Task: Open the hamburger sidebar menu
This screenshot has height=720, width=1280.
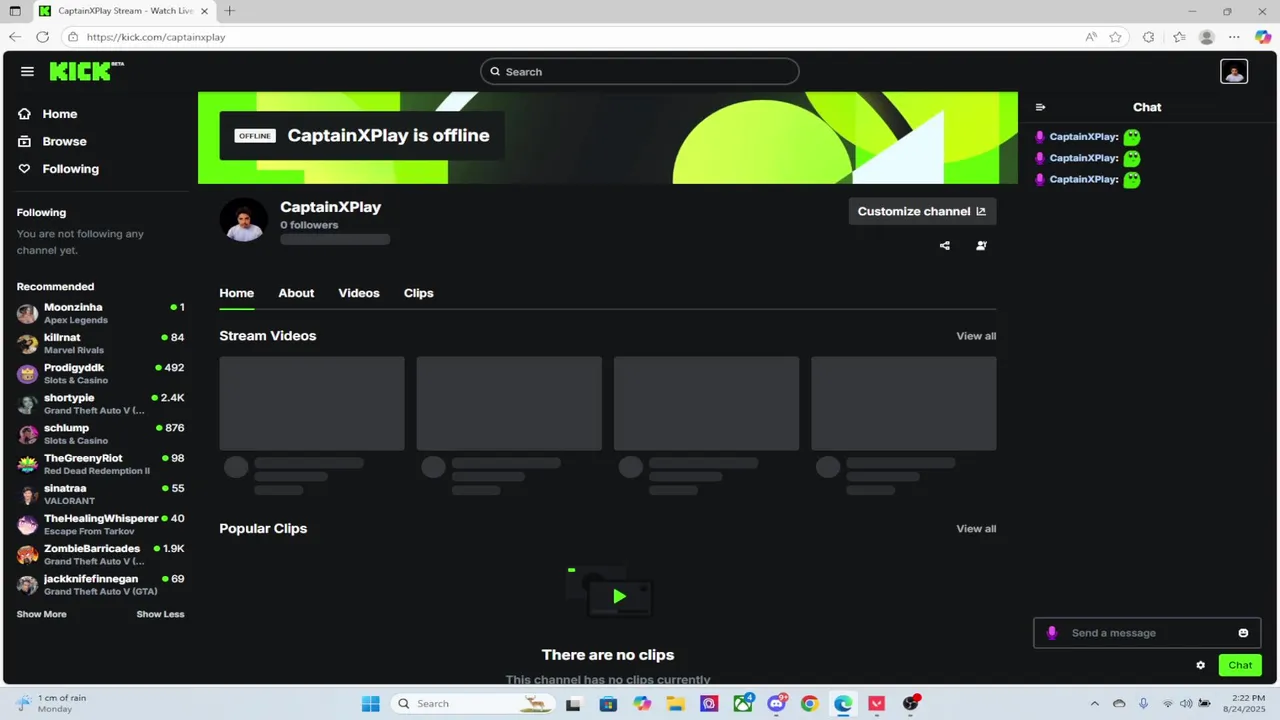Action: coord(27,72)
